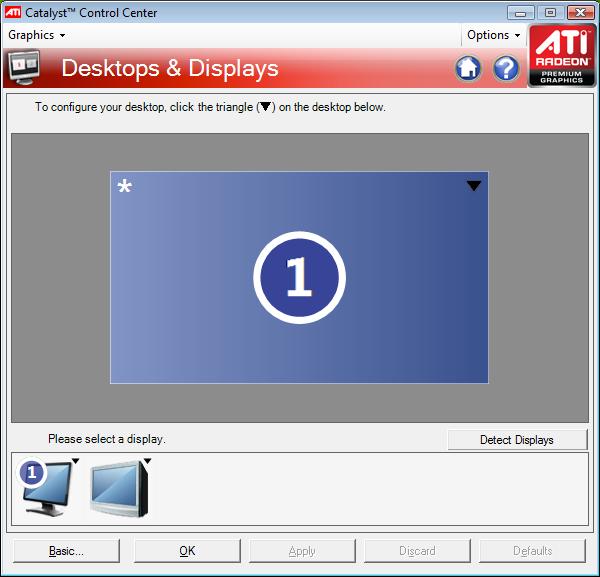Switch to Basic view
The width and height of the screenshot is (600, 577).
pyautogui.click(x=66, y=551)
